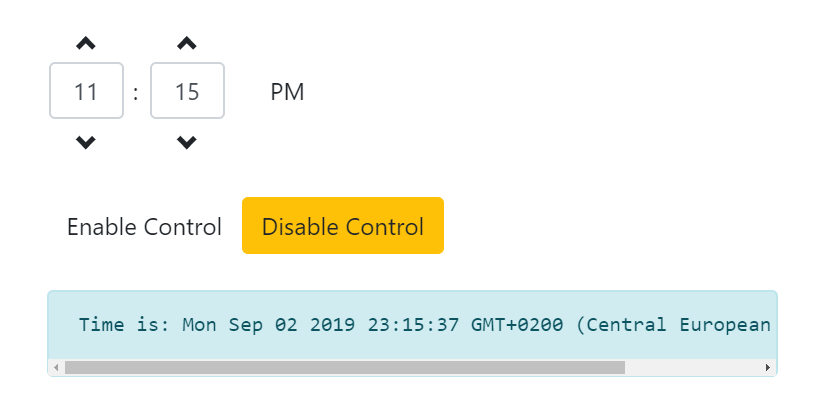Increment the hour with the up chevron
This screenshot has width=839, height=411.
(86, 43)
